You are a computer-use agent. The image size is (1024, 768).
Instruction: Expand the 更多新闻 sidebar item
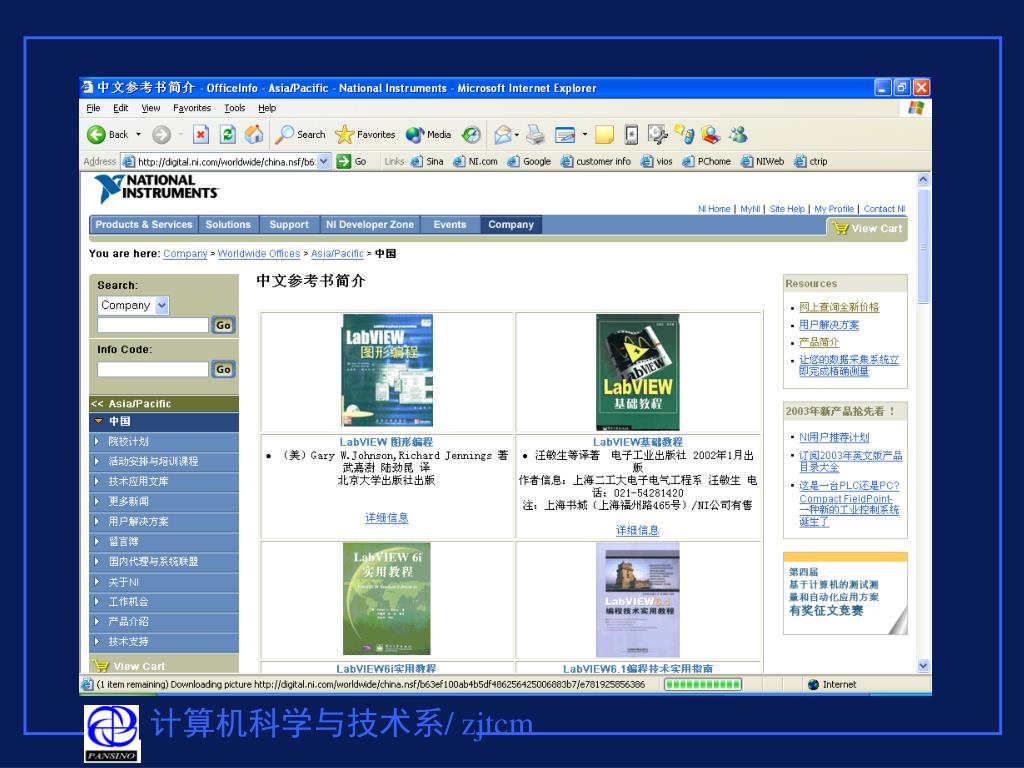(97, 502)
